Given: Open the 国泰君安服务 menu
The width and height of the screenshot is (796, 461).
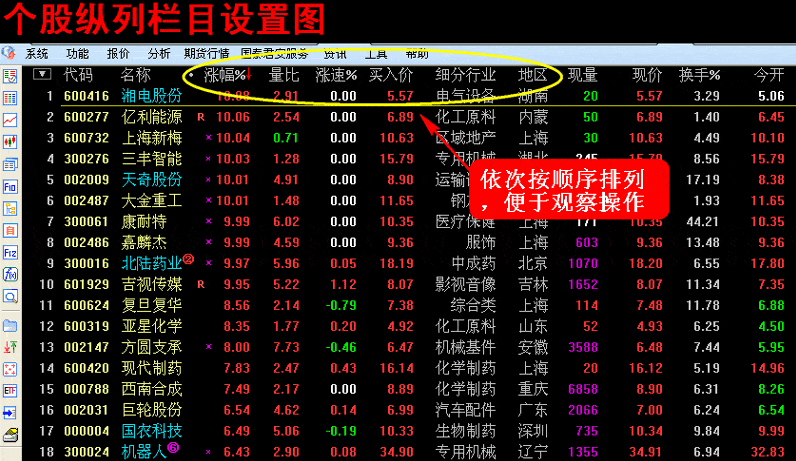Looking at the screenshot, I should point(274,54).
